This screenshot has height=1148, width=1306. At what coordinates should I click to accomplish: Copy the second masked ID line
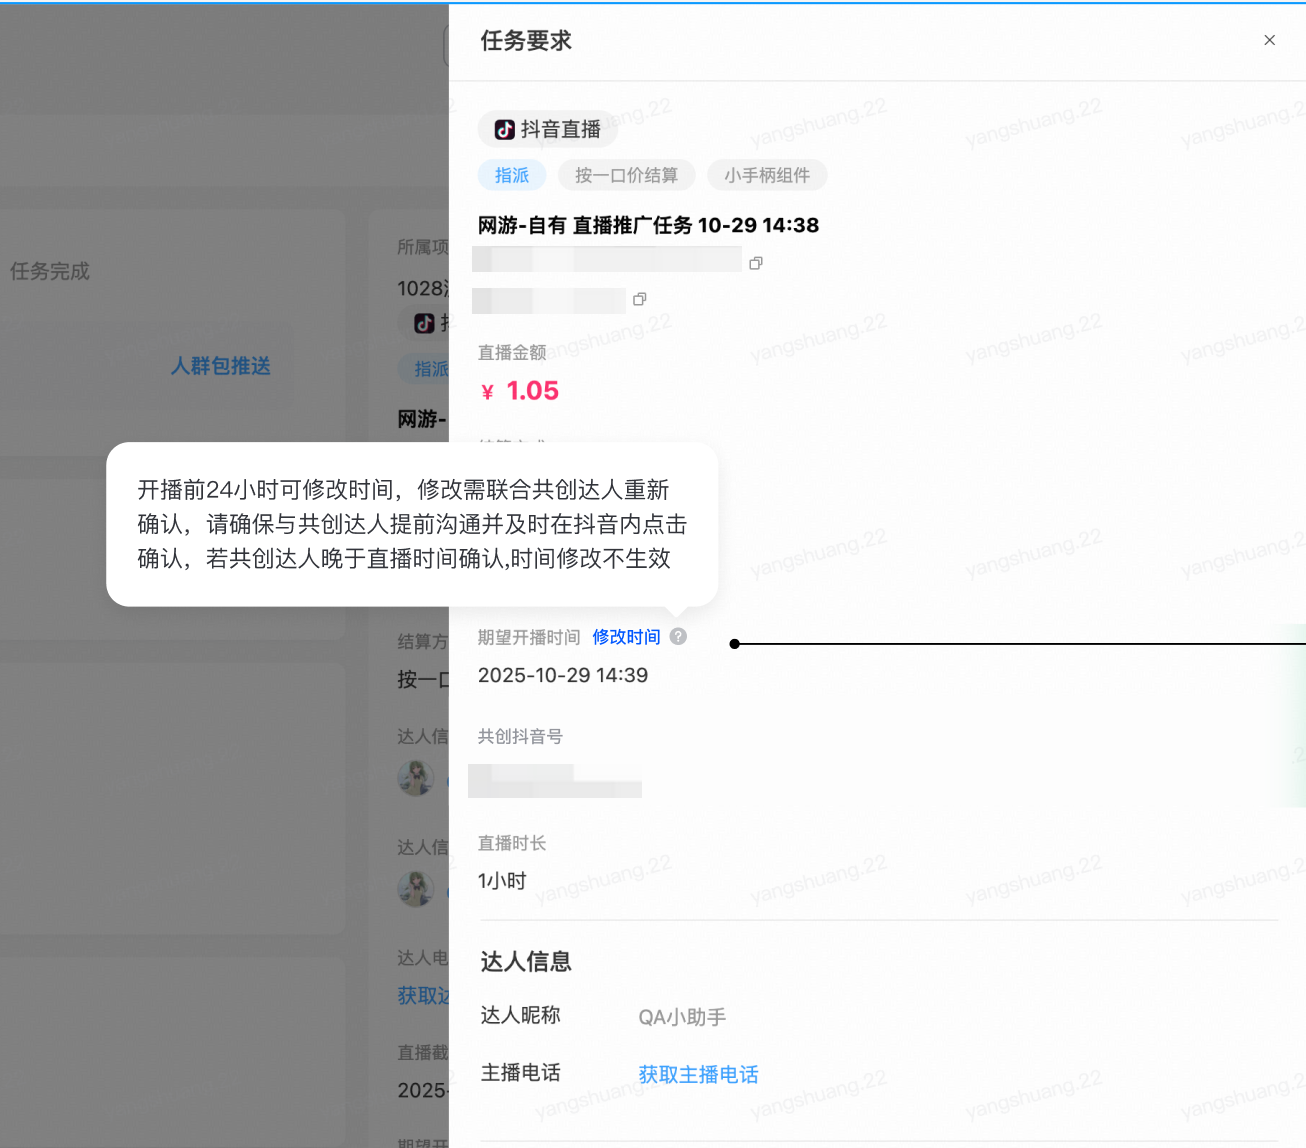pyautogui.click(x=640, y=299)
